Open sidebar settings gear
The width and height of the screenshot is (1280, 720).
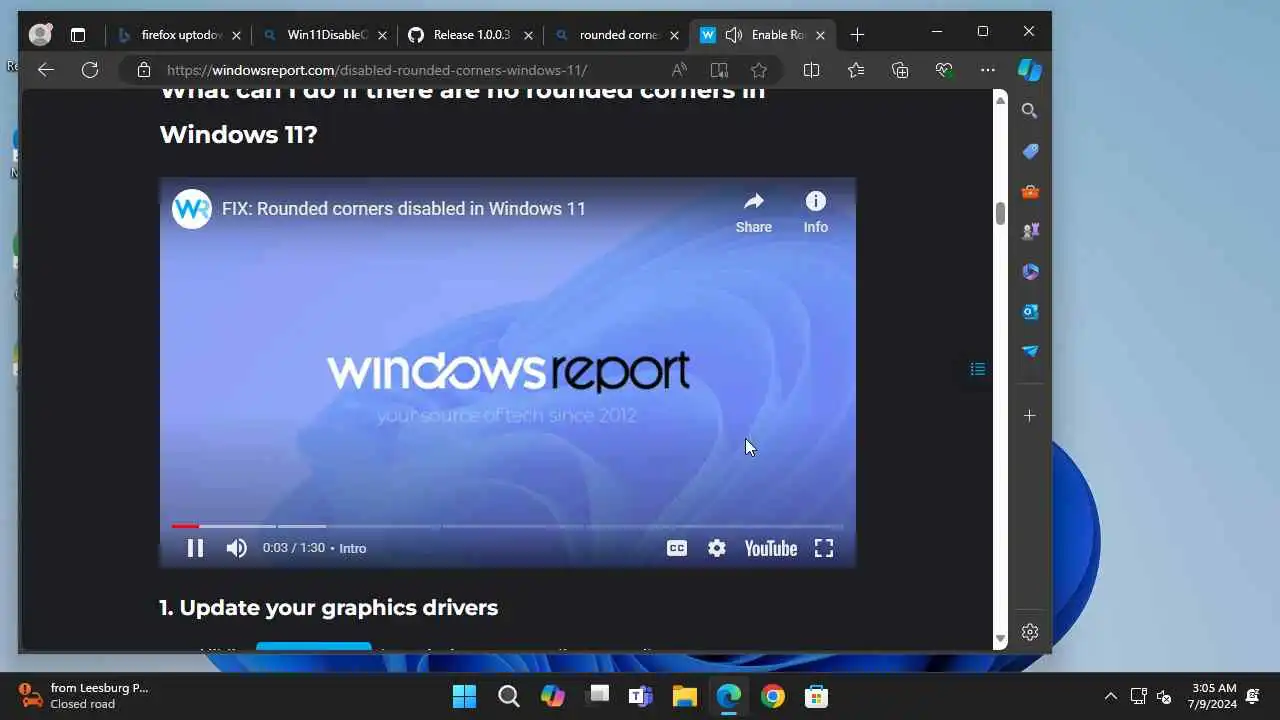[x=1030, y=632]
